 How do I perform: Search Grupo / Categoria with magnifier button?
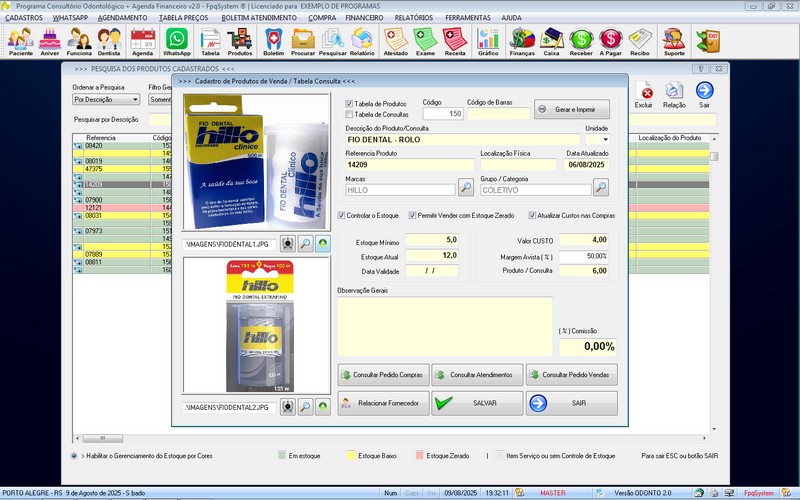pos(601,187)
